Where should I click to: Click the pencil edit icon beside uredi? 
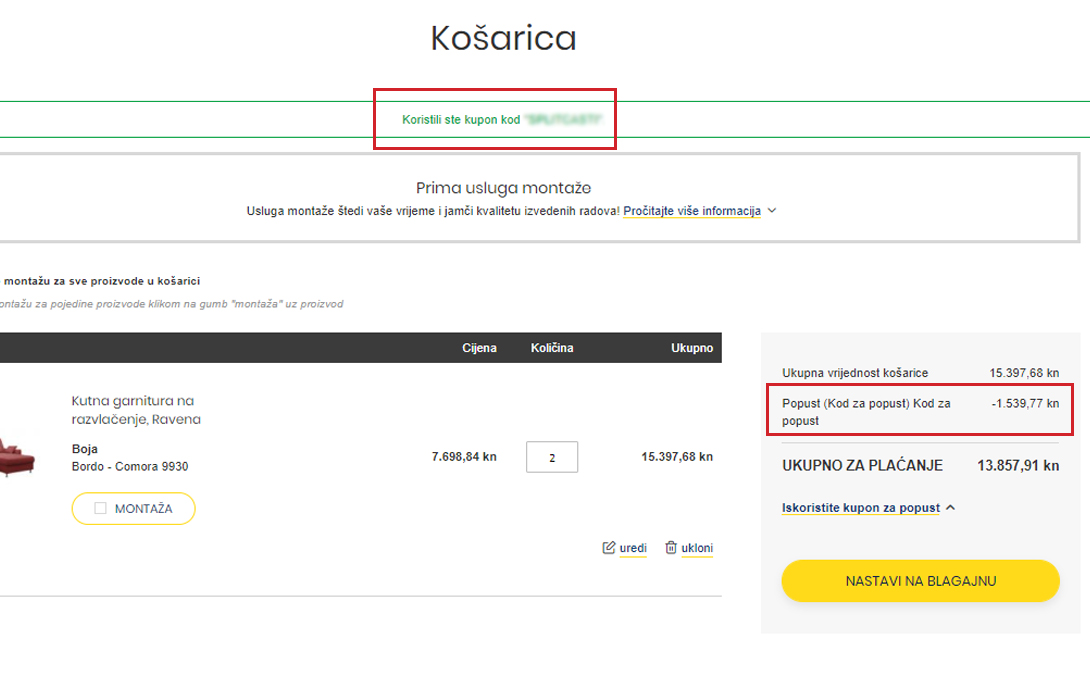click(609, 548)
